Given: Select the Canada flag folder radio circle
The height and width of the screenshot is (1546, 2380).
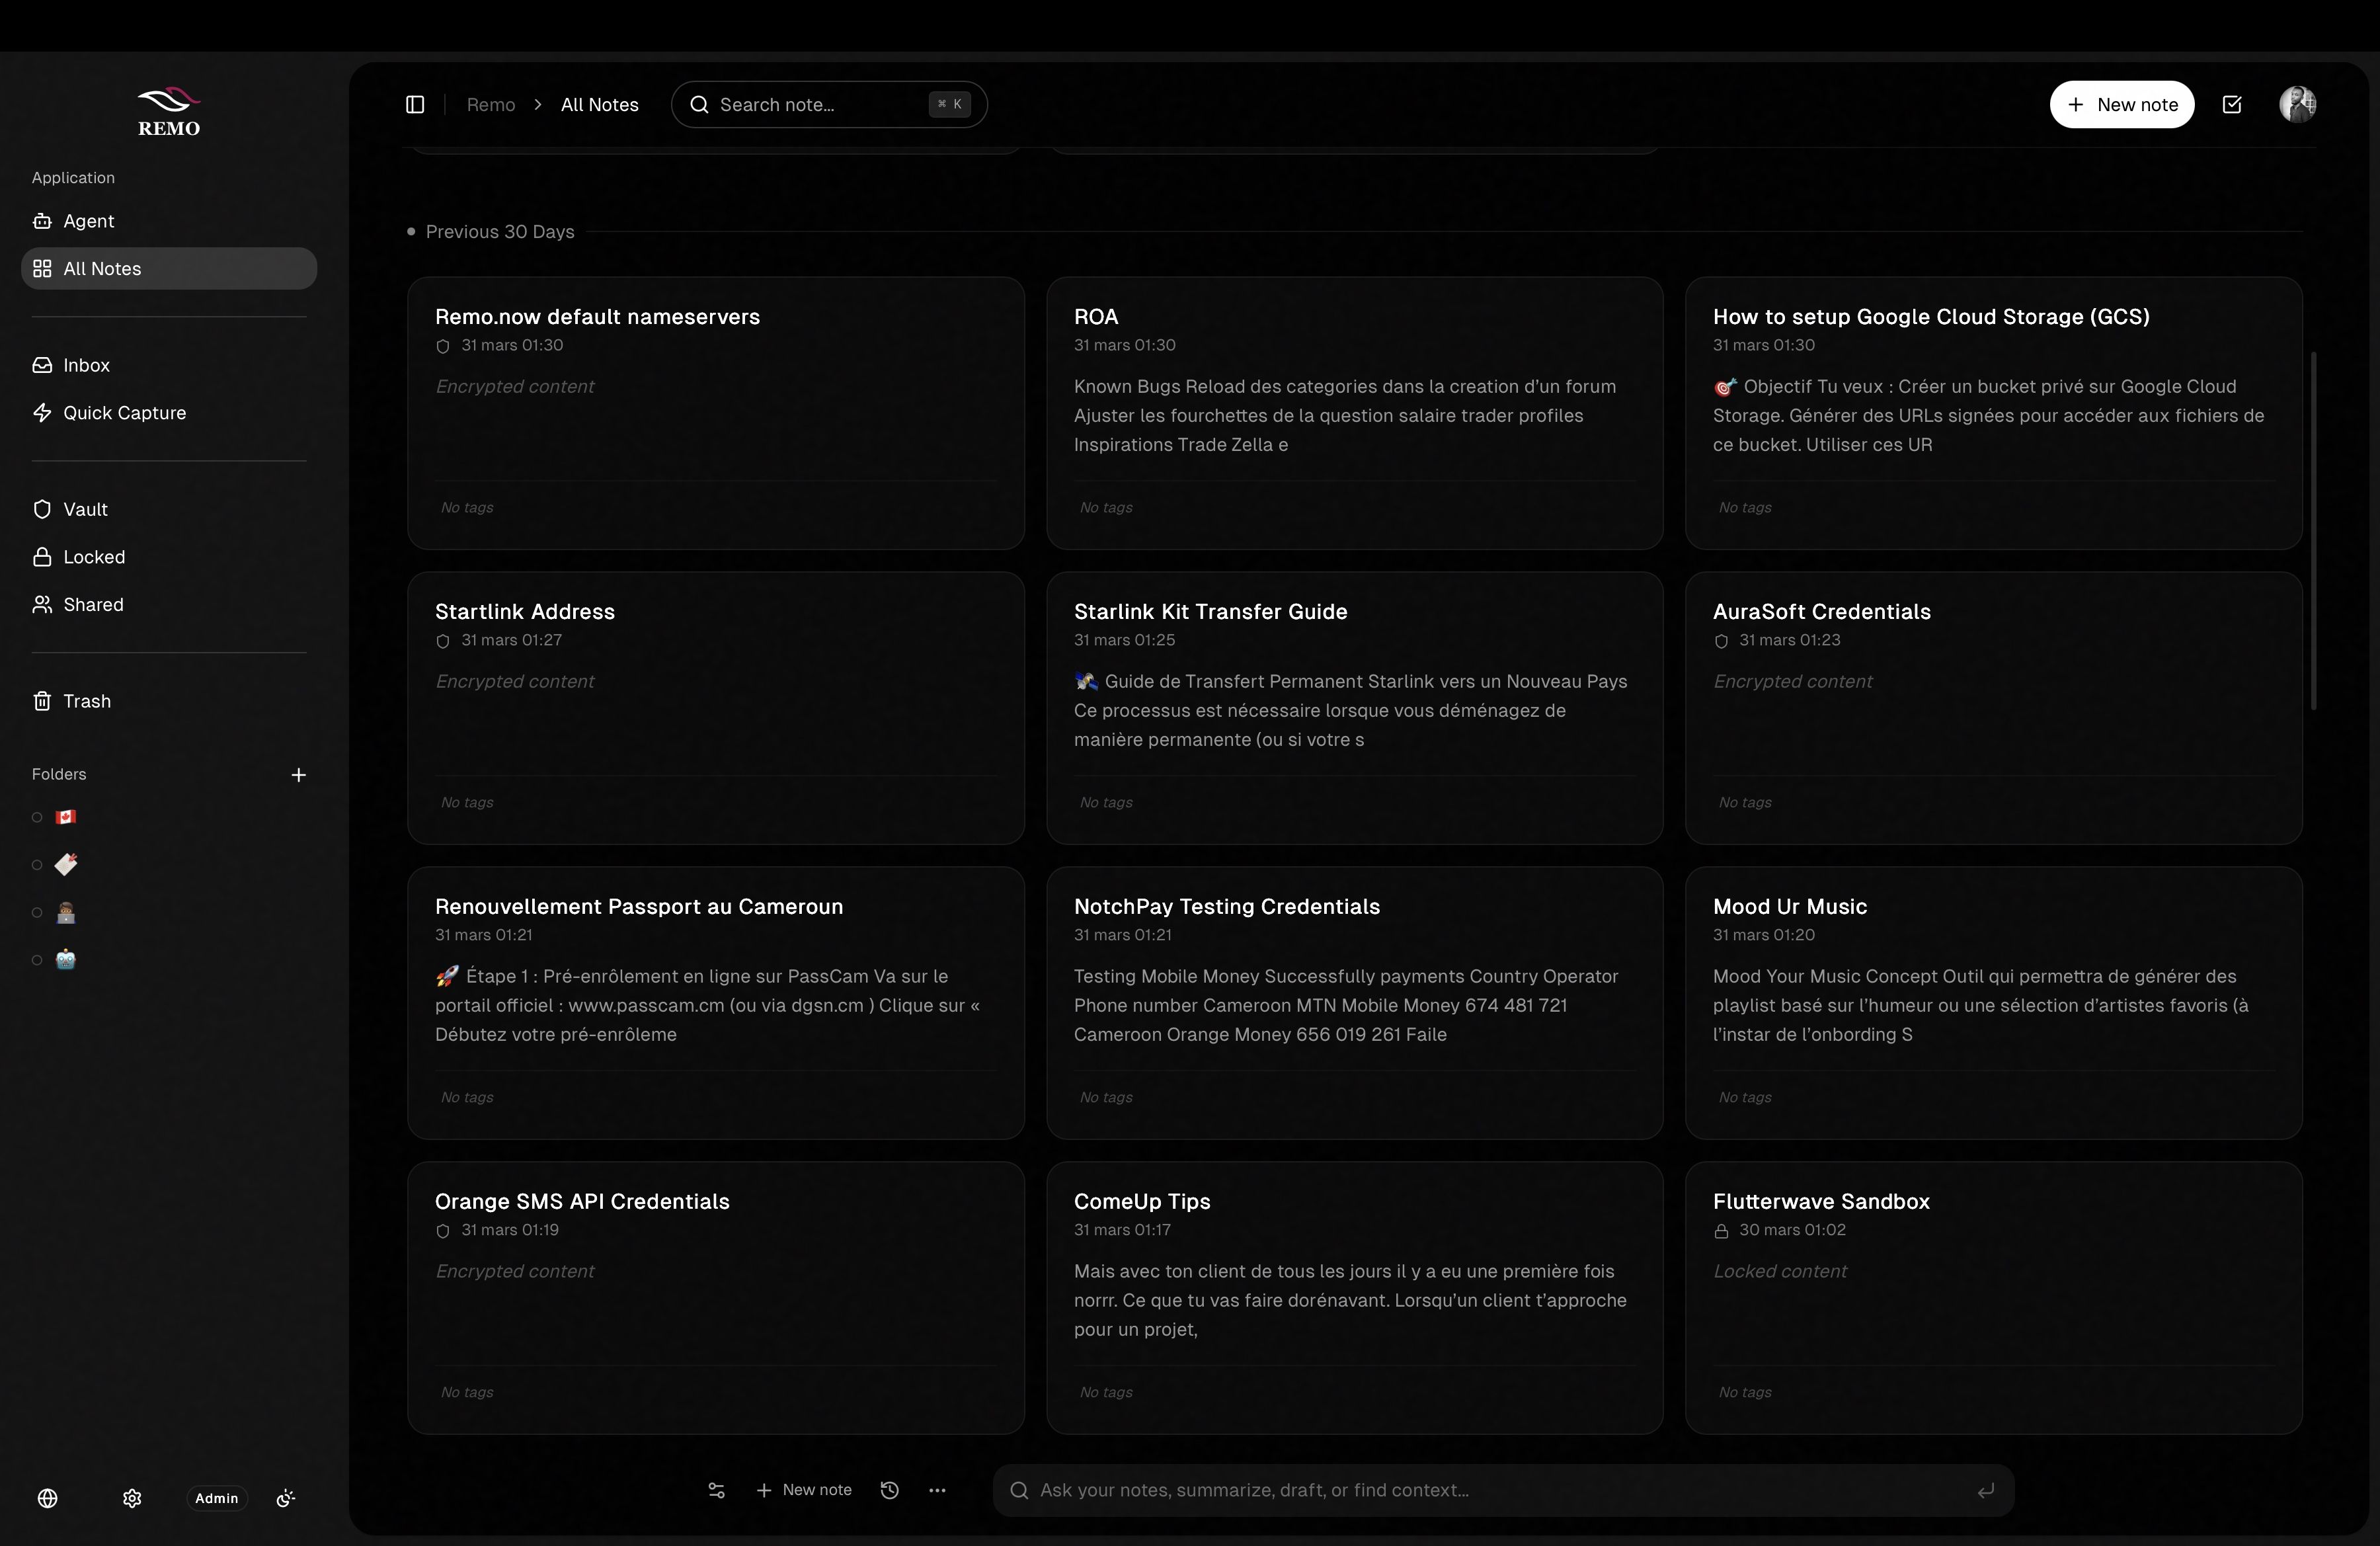Looking at the screenshot, I should [37, 818].
